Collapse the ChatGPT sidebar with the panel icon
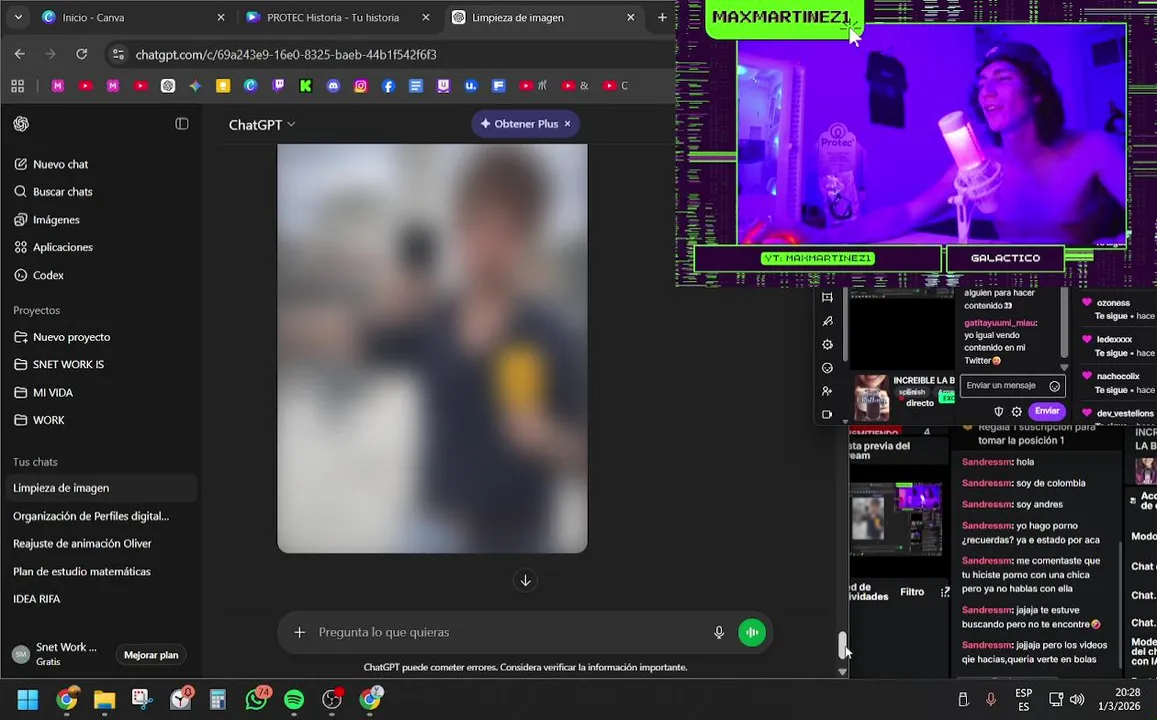1157x720 pixels. pos(182,124)
